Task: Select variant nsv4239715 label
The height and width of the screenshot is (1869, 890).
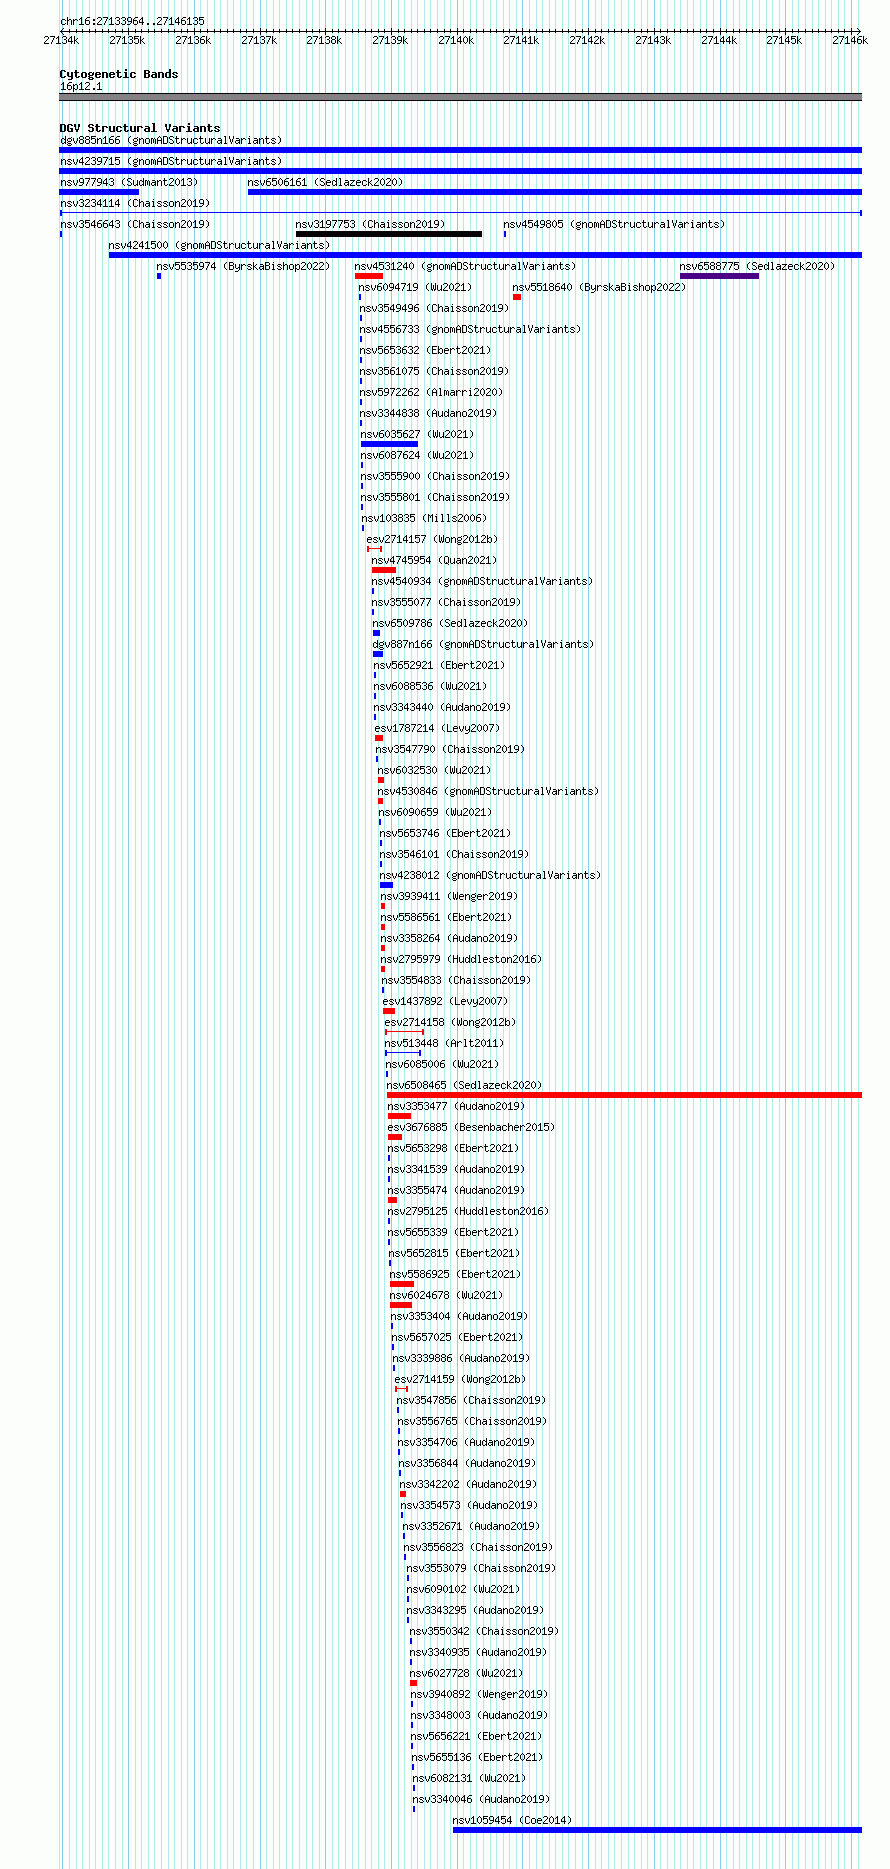Action: click(x=171, y=161)
